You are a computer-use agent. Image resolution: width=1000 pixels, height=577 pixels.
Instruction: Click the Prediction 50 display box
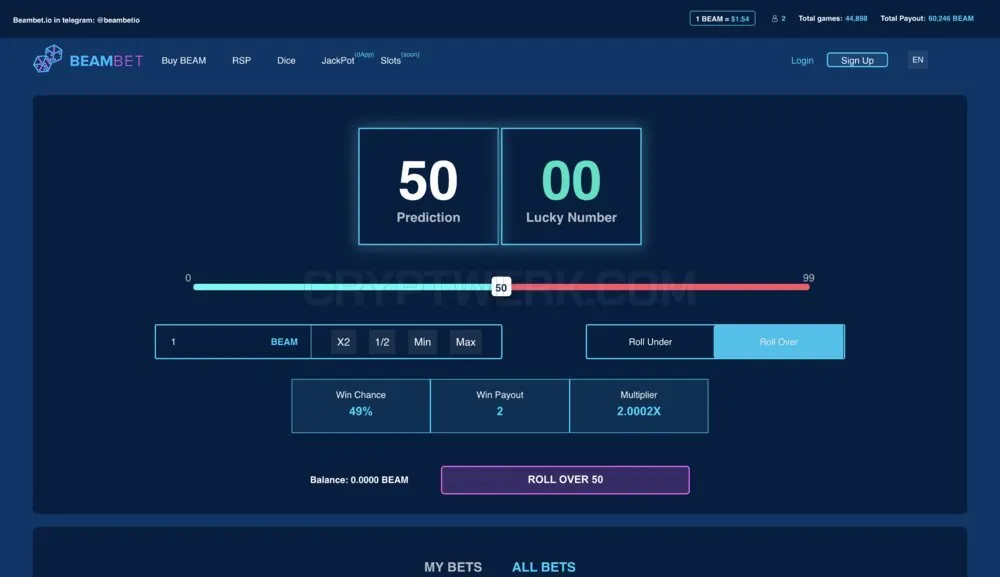click(x=428, y=186)
